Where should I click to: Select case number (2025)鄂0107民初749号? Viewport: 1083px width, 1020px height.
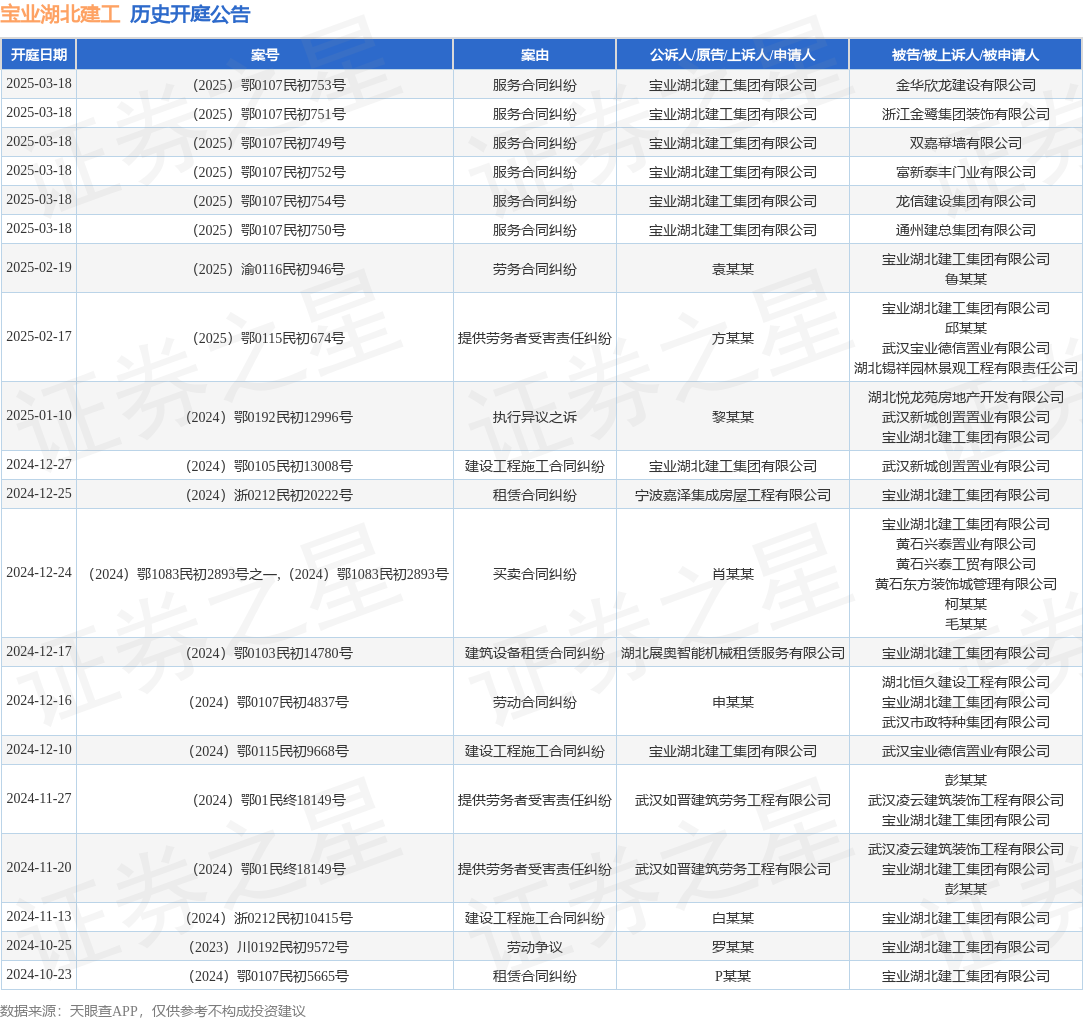[x=269, y=144]
